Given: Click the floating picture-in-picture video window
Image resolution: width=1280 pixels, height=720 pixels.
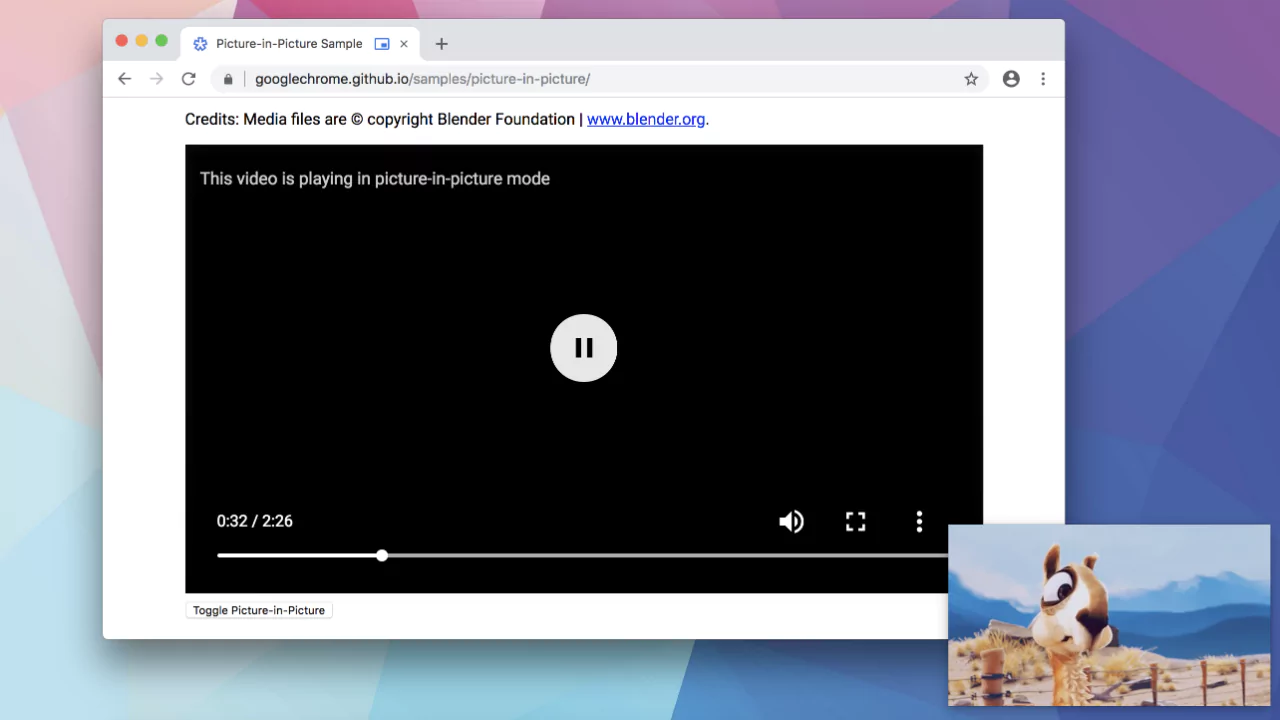Looking at the screenshot, I should tap(1108, 615).
